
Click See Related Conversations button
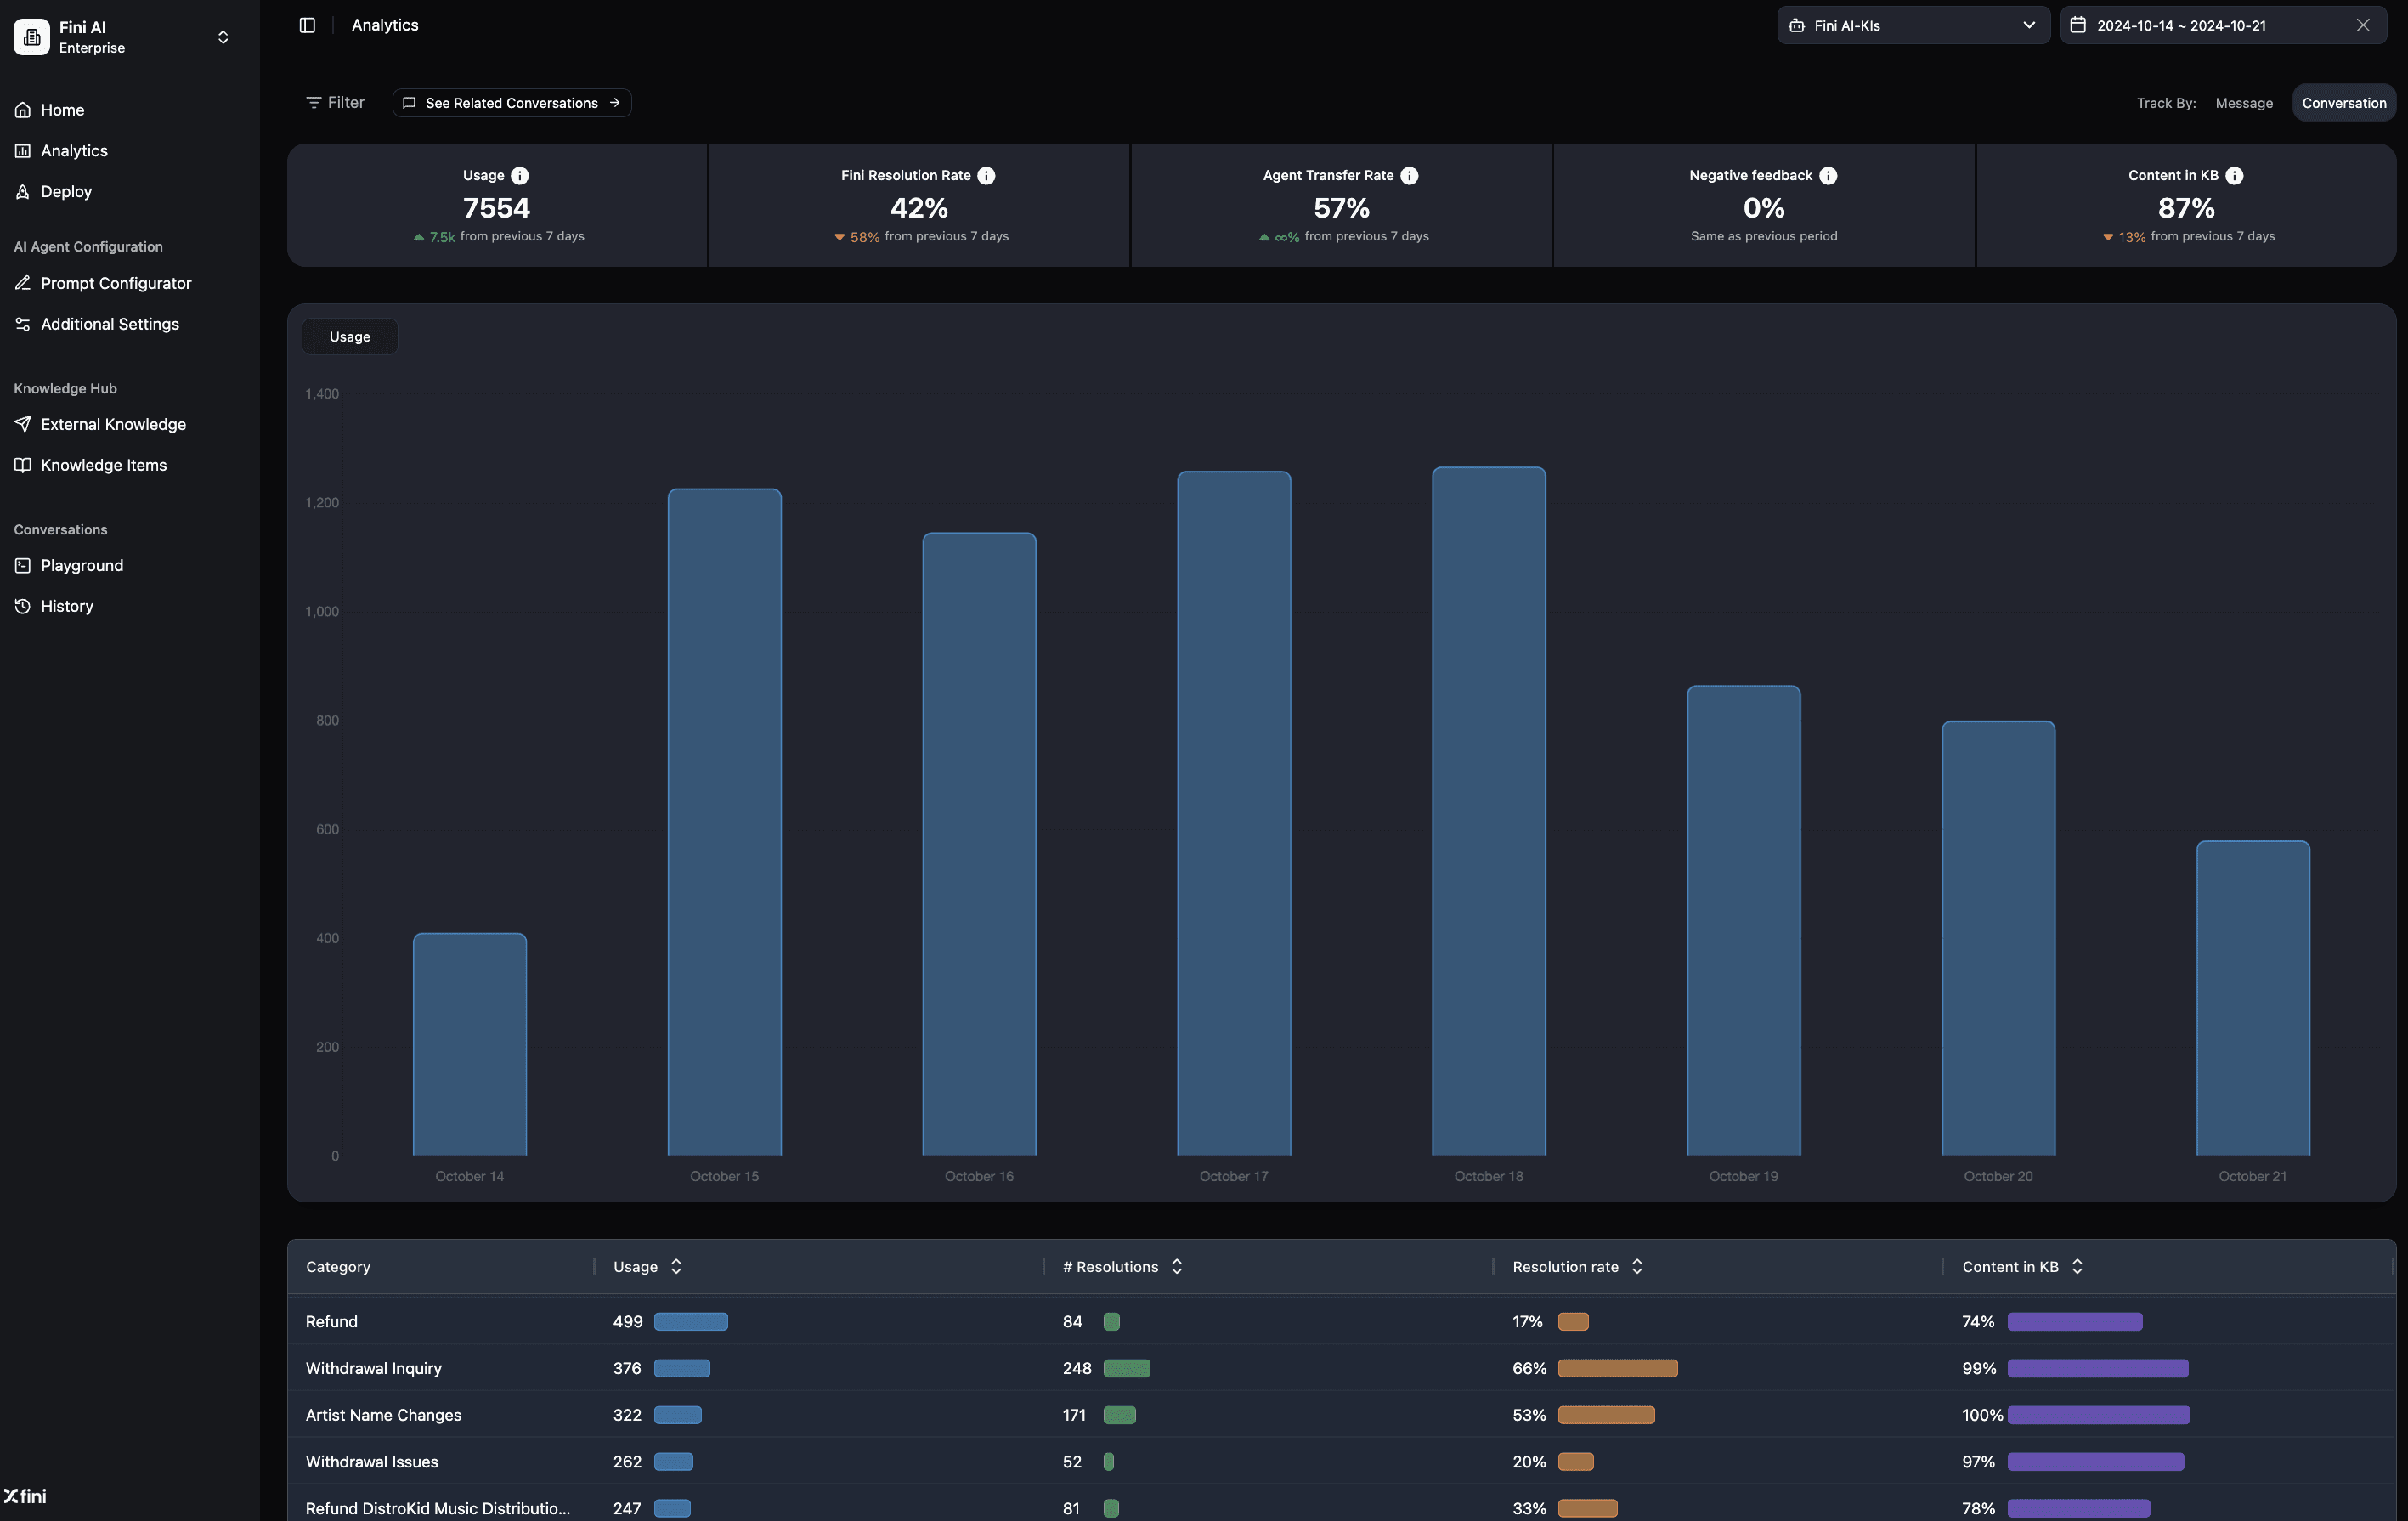tap(512, 103)
